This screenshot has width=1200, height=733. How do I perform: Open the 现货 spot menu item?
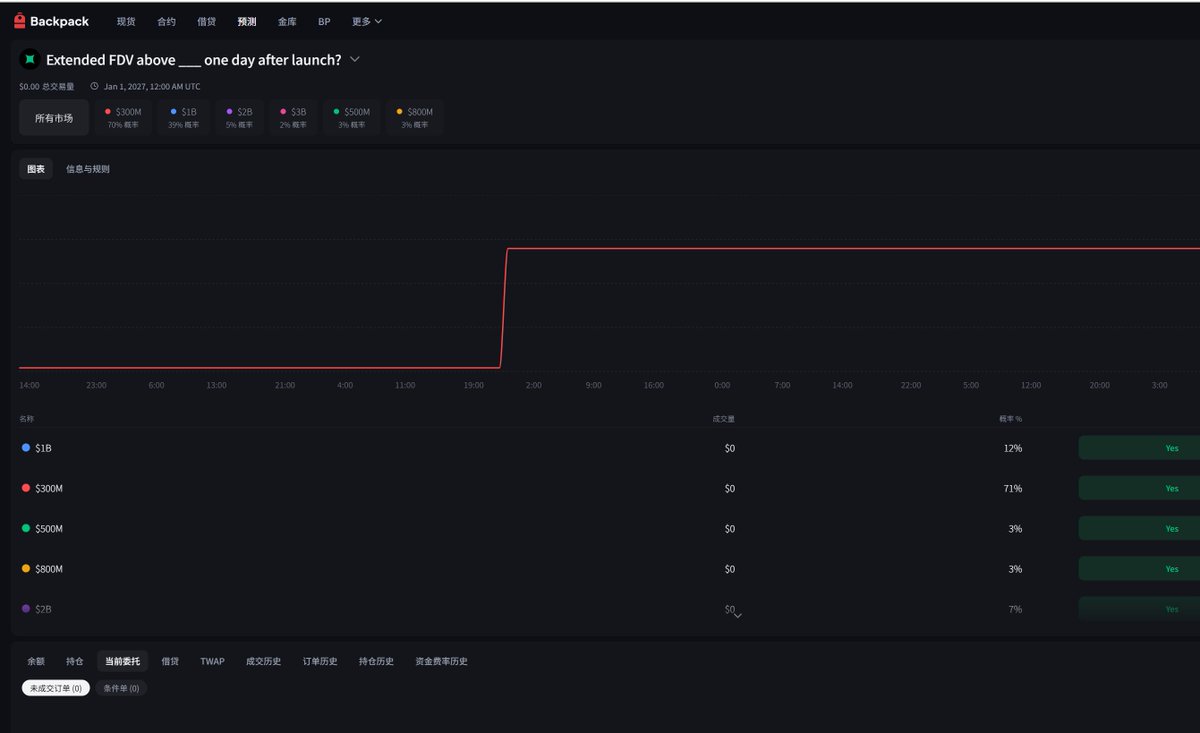pyautogui.click(x=126, y=21)
